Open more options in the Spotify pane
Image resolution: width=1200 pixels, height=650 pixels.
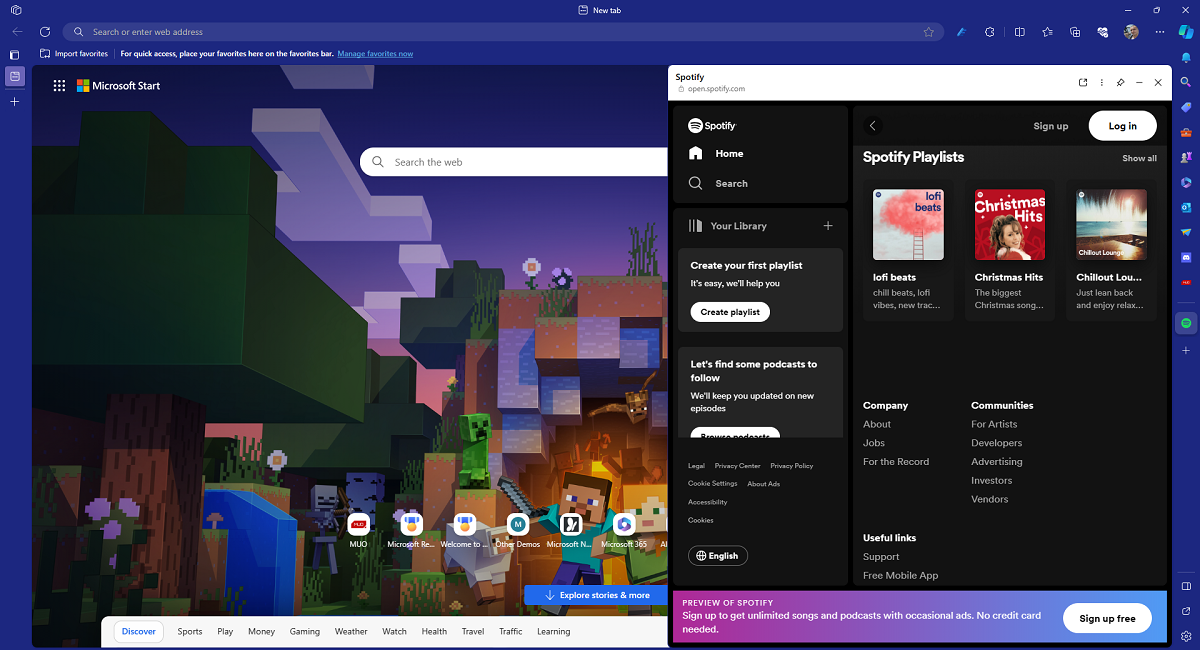tap(1101, 82)
